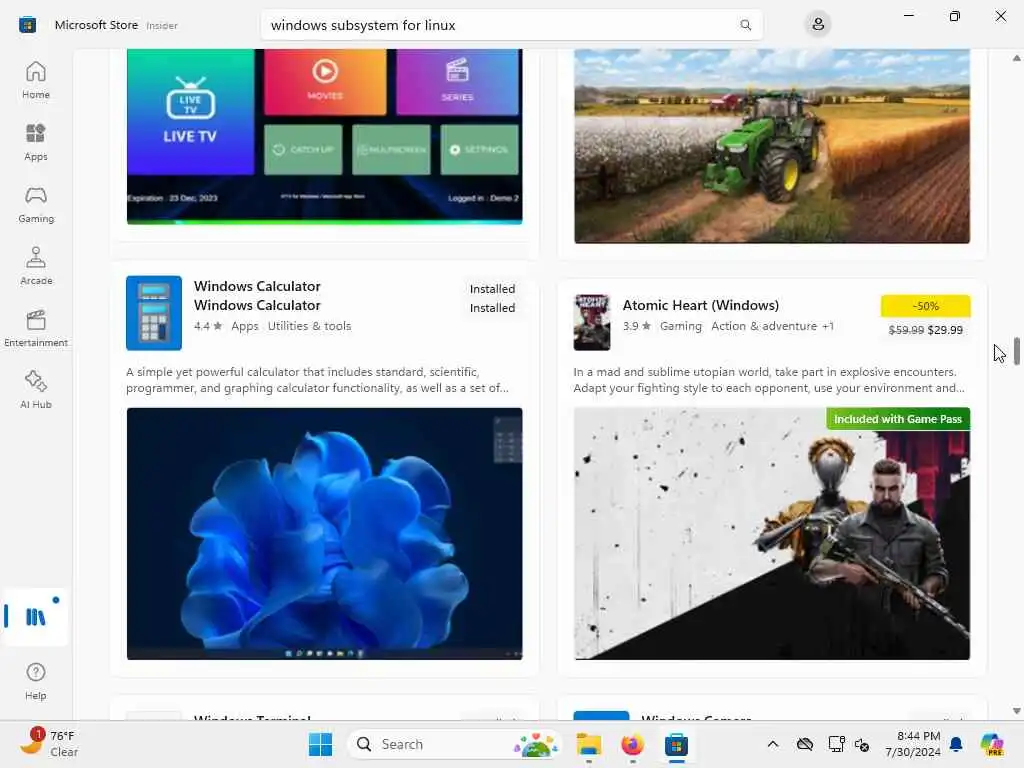Click the Atomic Heart 3.9 rating

[x=637, y=326]
